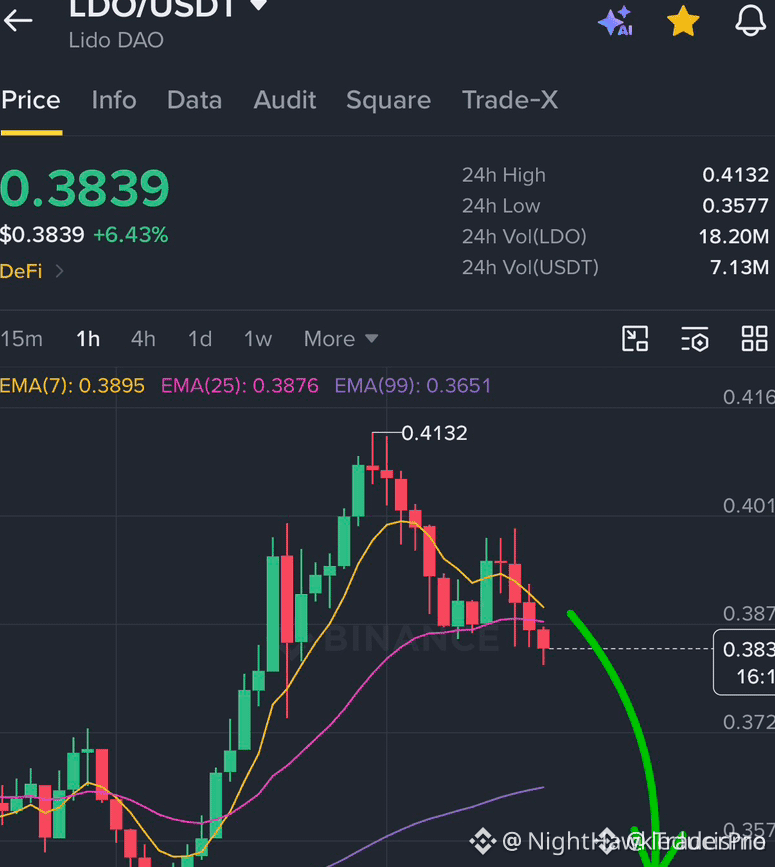Open the chart picture-in-picture icon
Viewport: 775px width, 867px height.
click(635, 338)
